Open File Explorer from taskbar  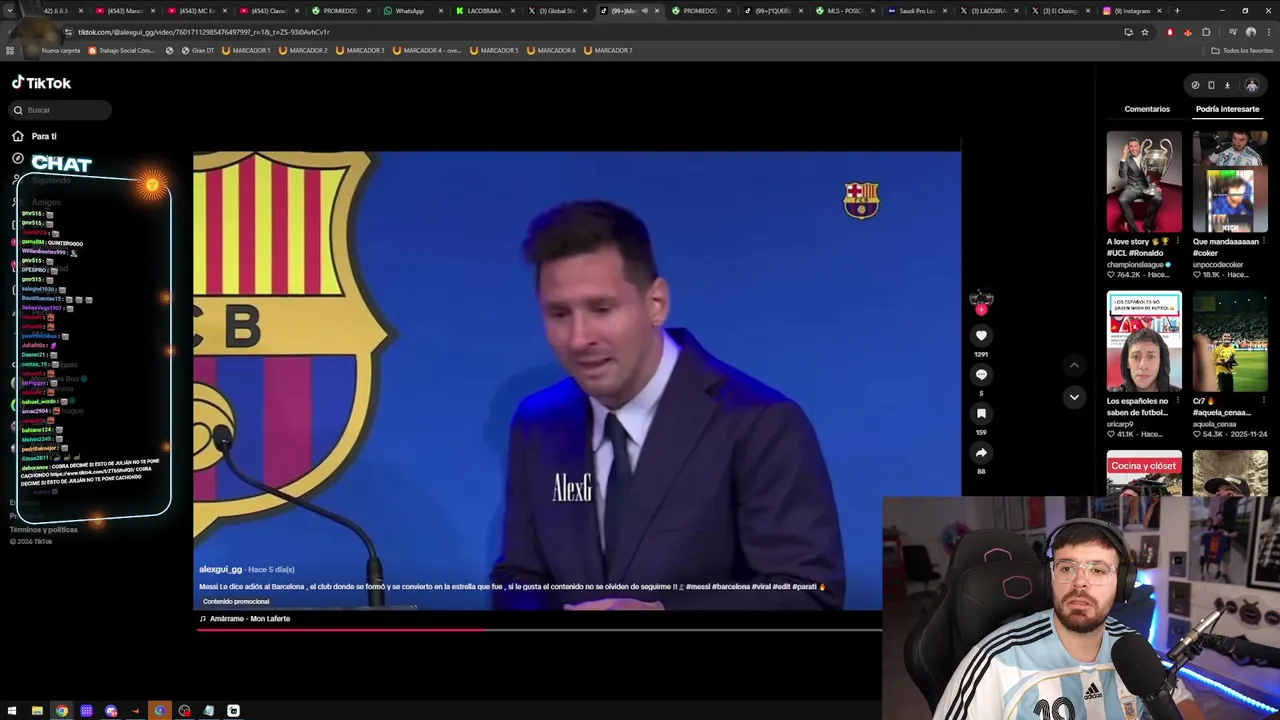coord(37,711)
